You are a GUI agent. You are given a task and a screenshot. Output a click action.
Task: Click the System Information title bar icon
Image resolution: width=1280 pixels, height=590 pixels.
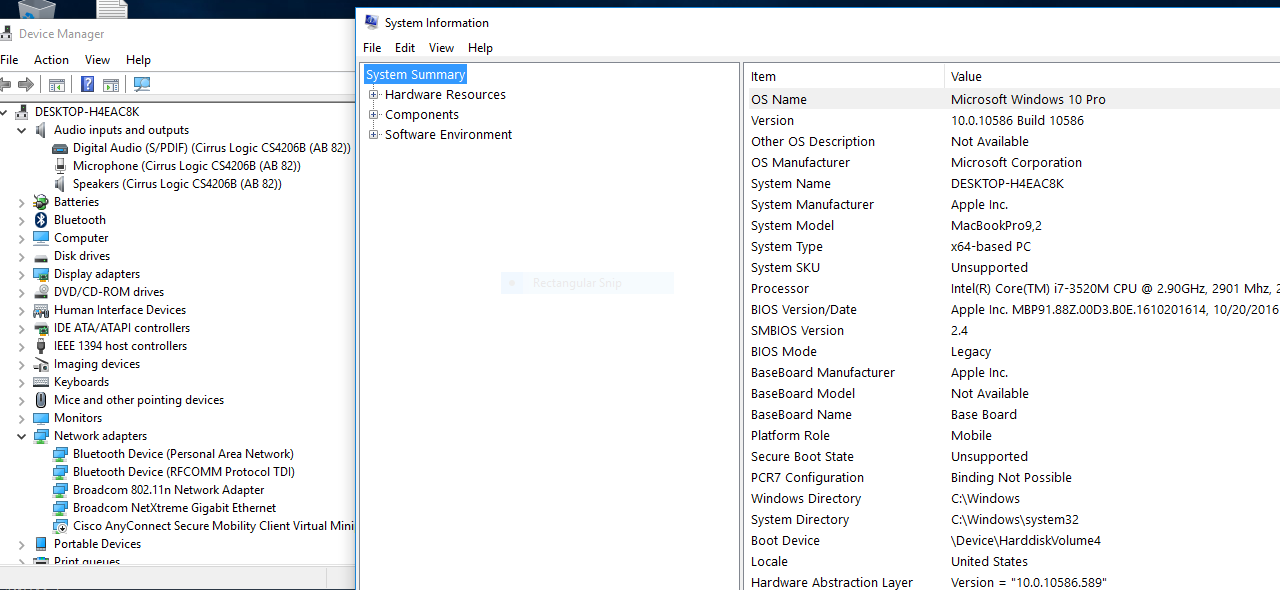coord(372,22)
